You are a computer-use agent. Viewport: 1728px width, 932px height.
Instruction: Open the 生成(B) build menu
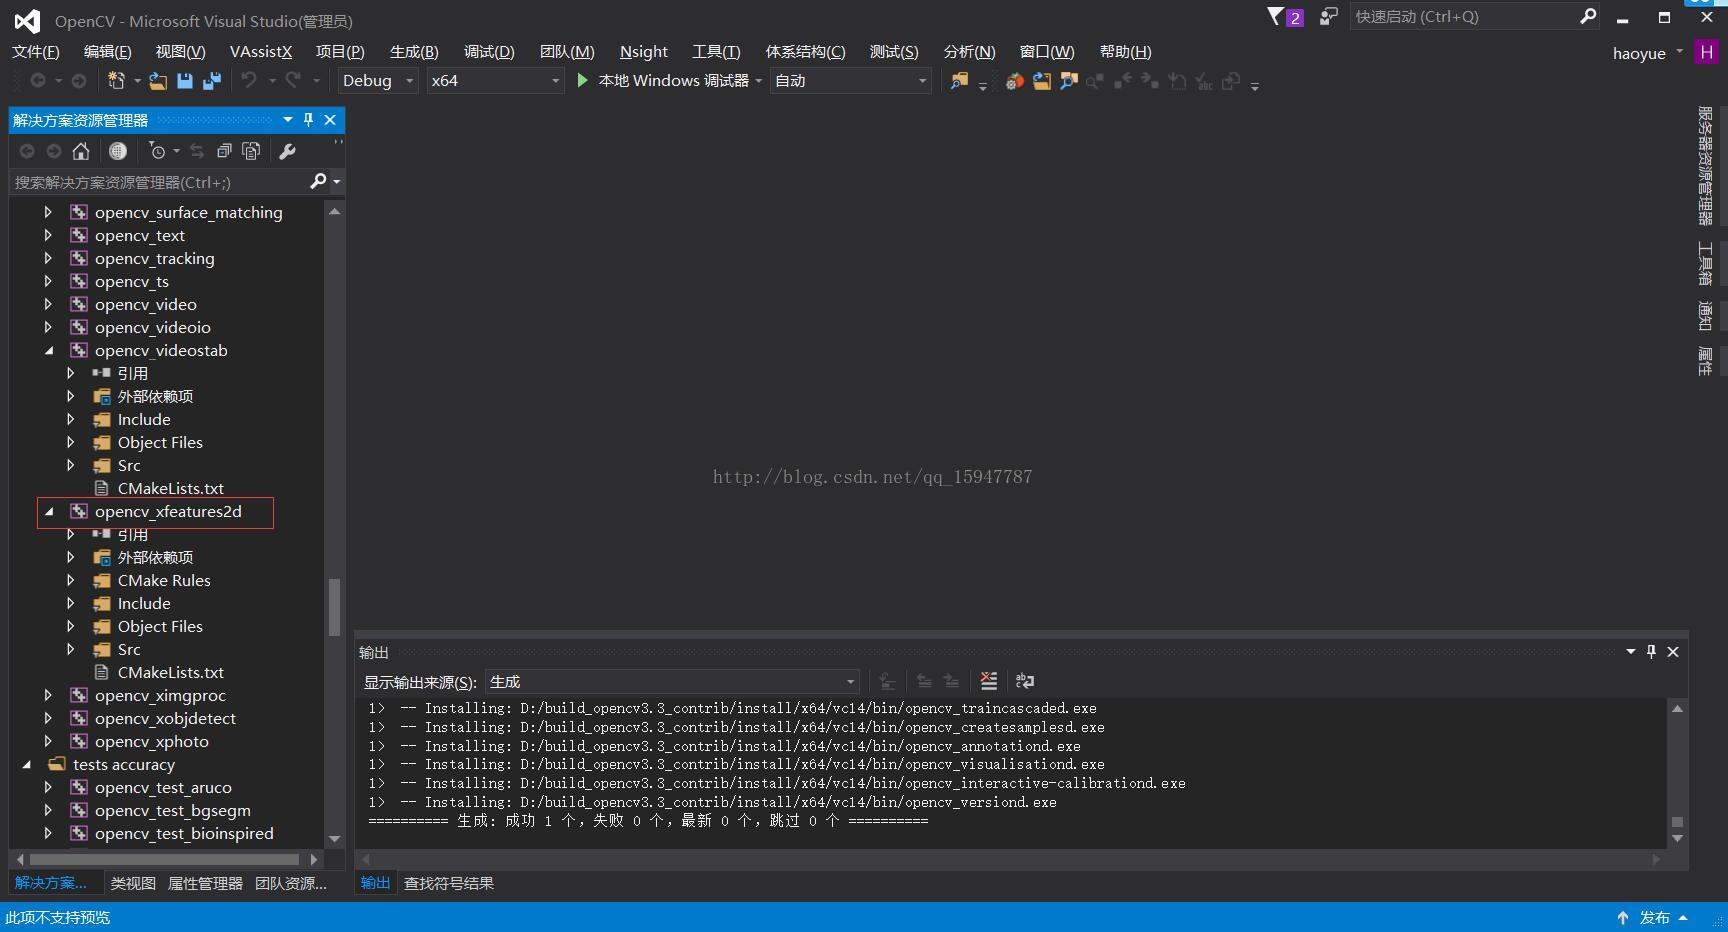coord(414,52)
